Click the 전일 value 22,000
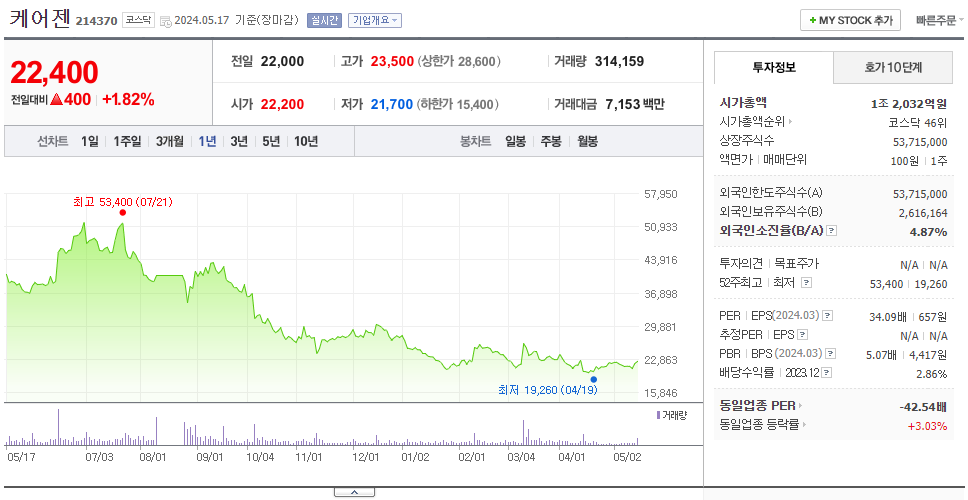The image size is (968, 500). 282,62
